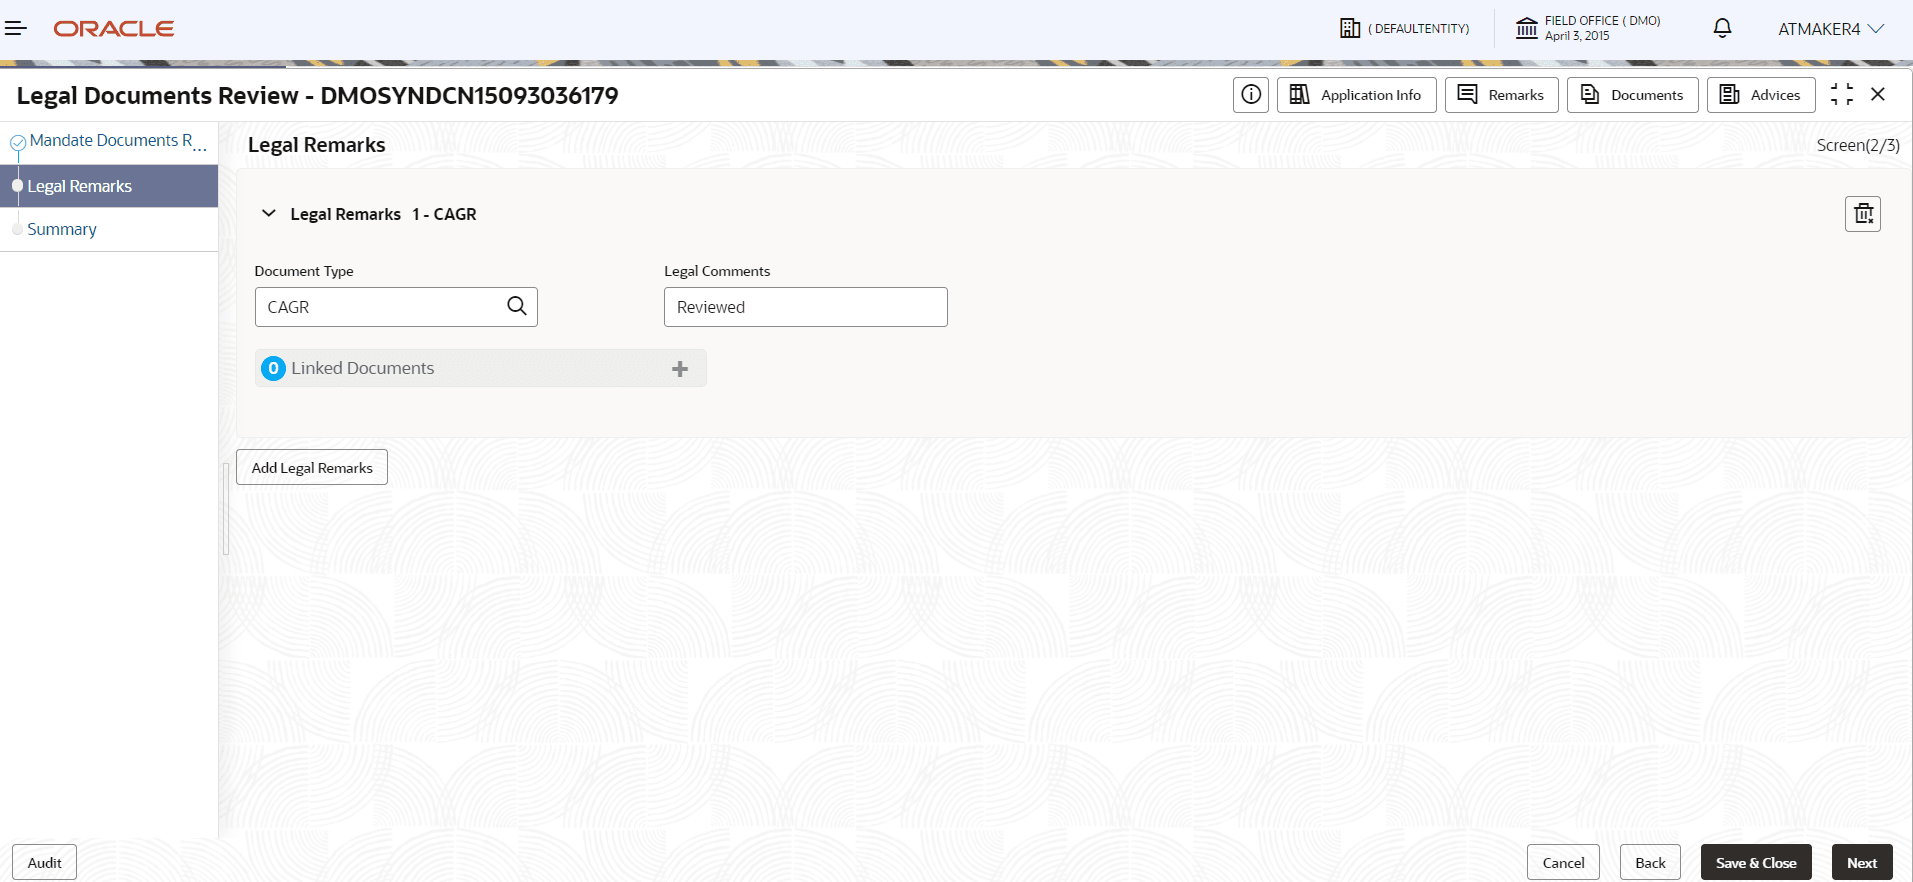Open the hamburger navigation menu

pos(15,28)
